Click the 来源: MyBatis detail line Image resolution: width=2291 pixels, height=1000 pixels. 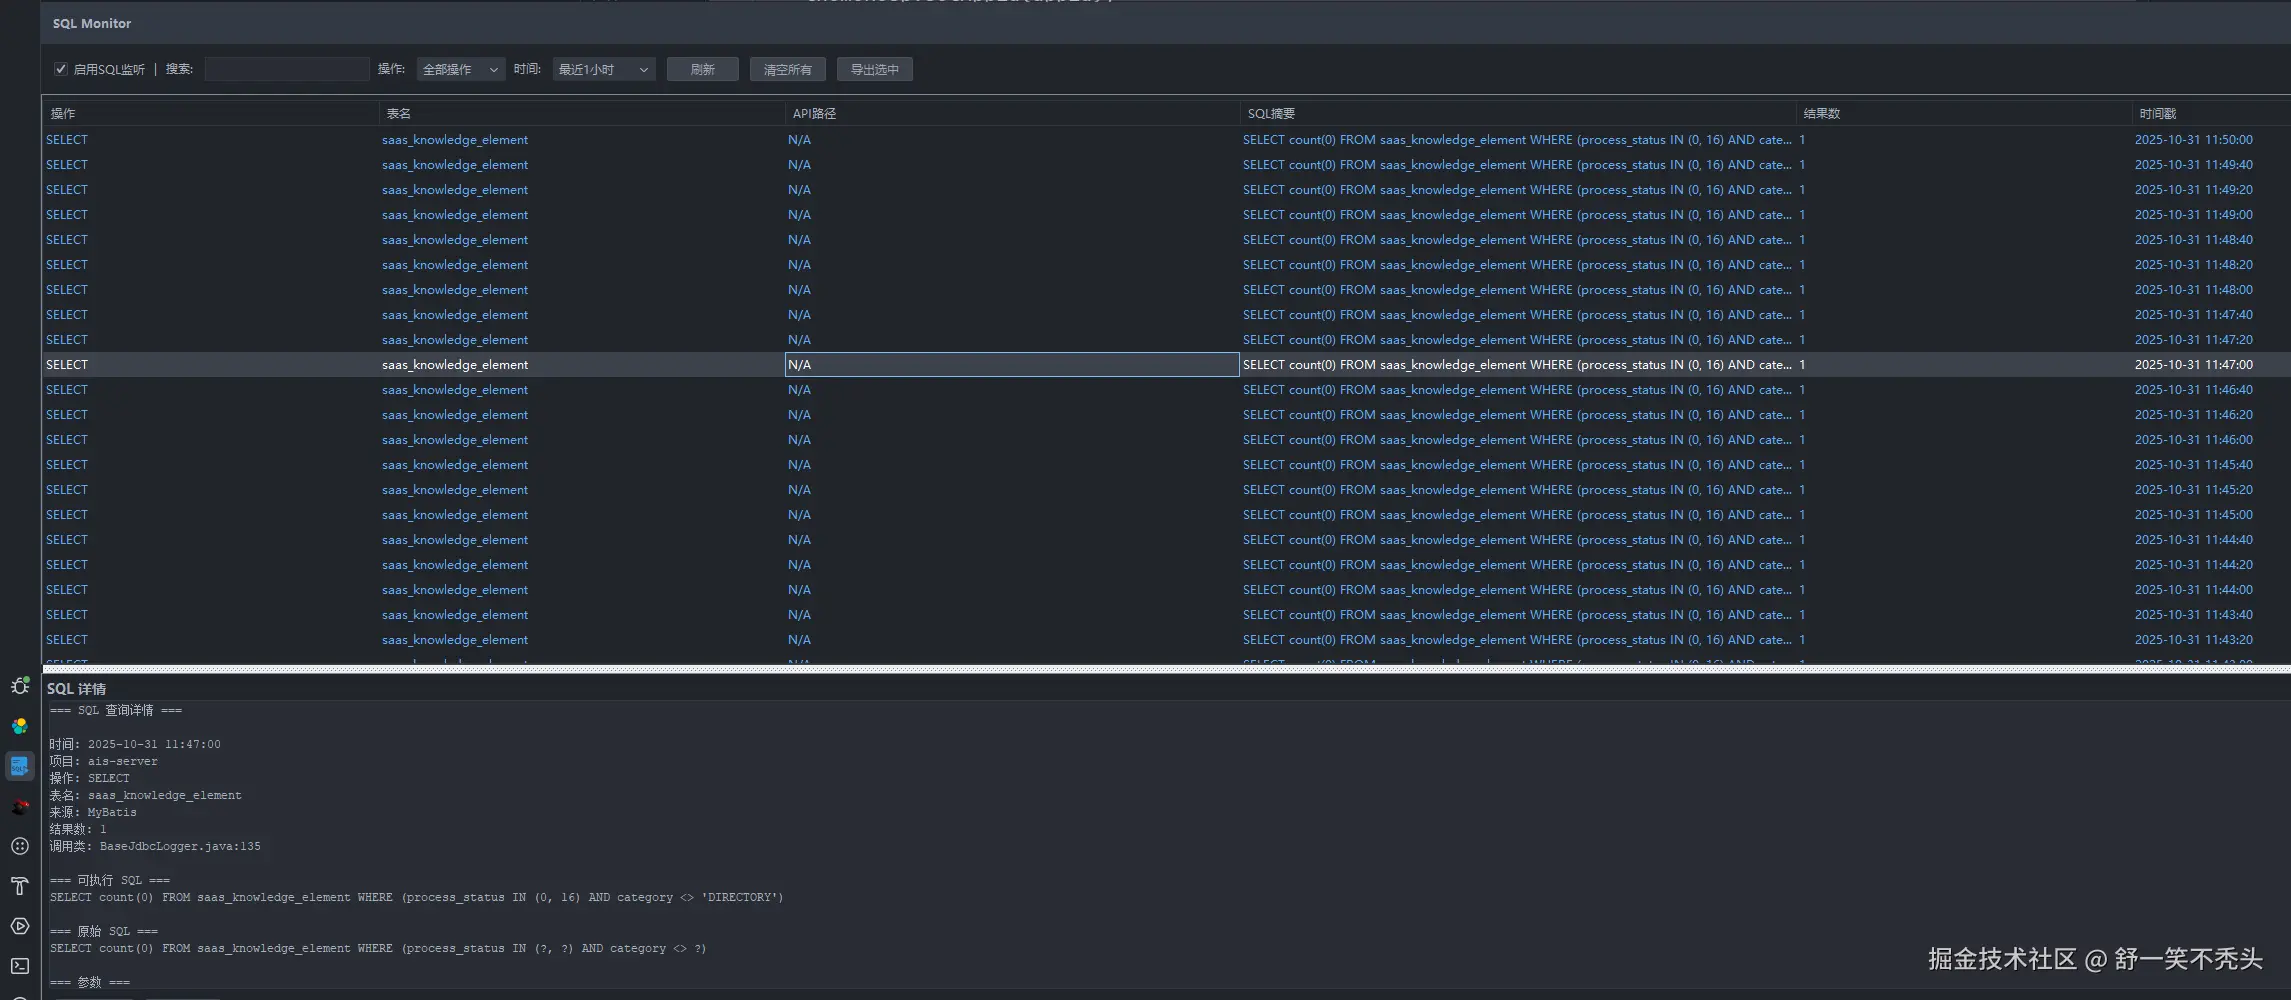[93, 812]
